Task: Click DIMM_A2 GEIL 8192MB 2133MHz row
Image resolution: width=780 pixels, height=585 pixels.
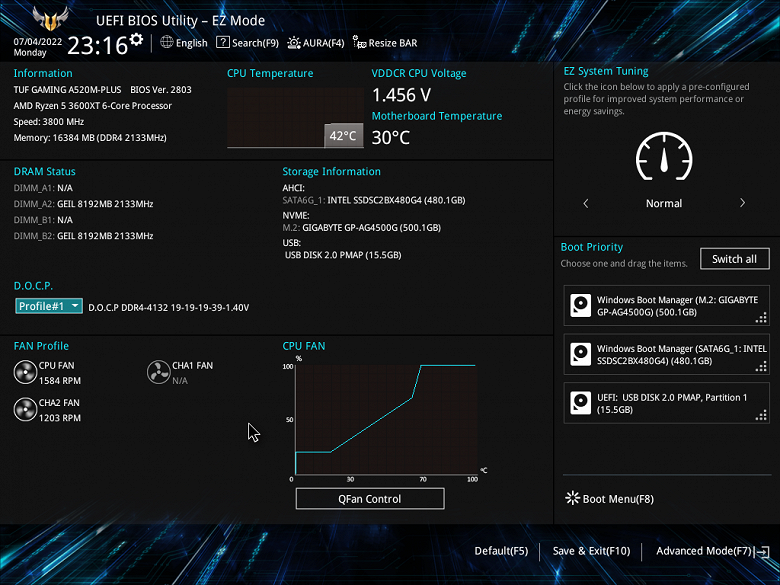Action: pos(84,204)
